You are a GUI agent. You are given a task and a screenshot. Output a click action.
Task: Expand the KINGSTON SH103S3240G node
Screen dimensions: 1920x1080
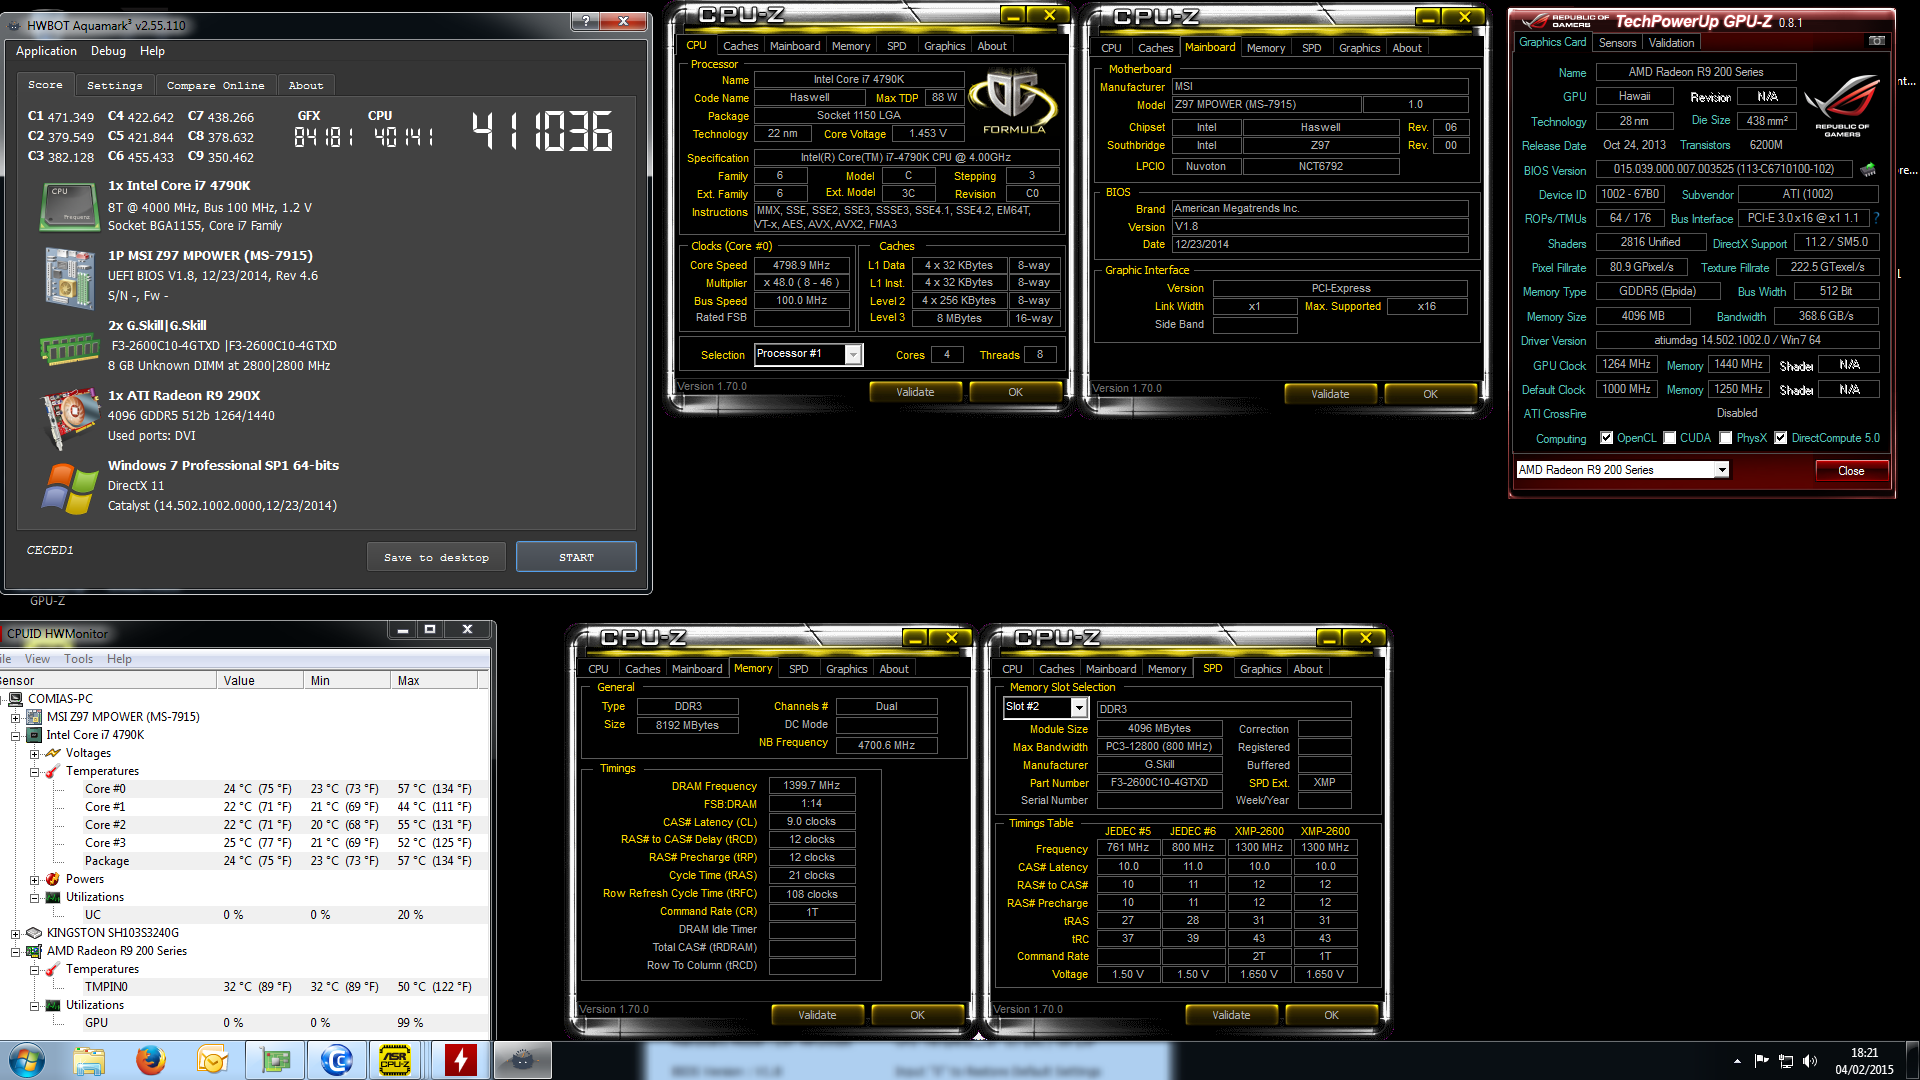tap(16, 933)
